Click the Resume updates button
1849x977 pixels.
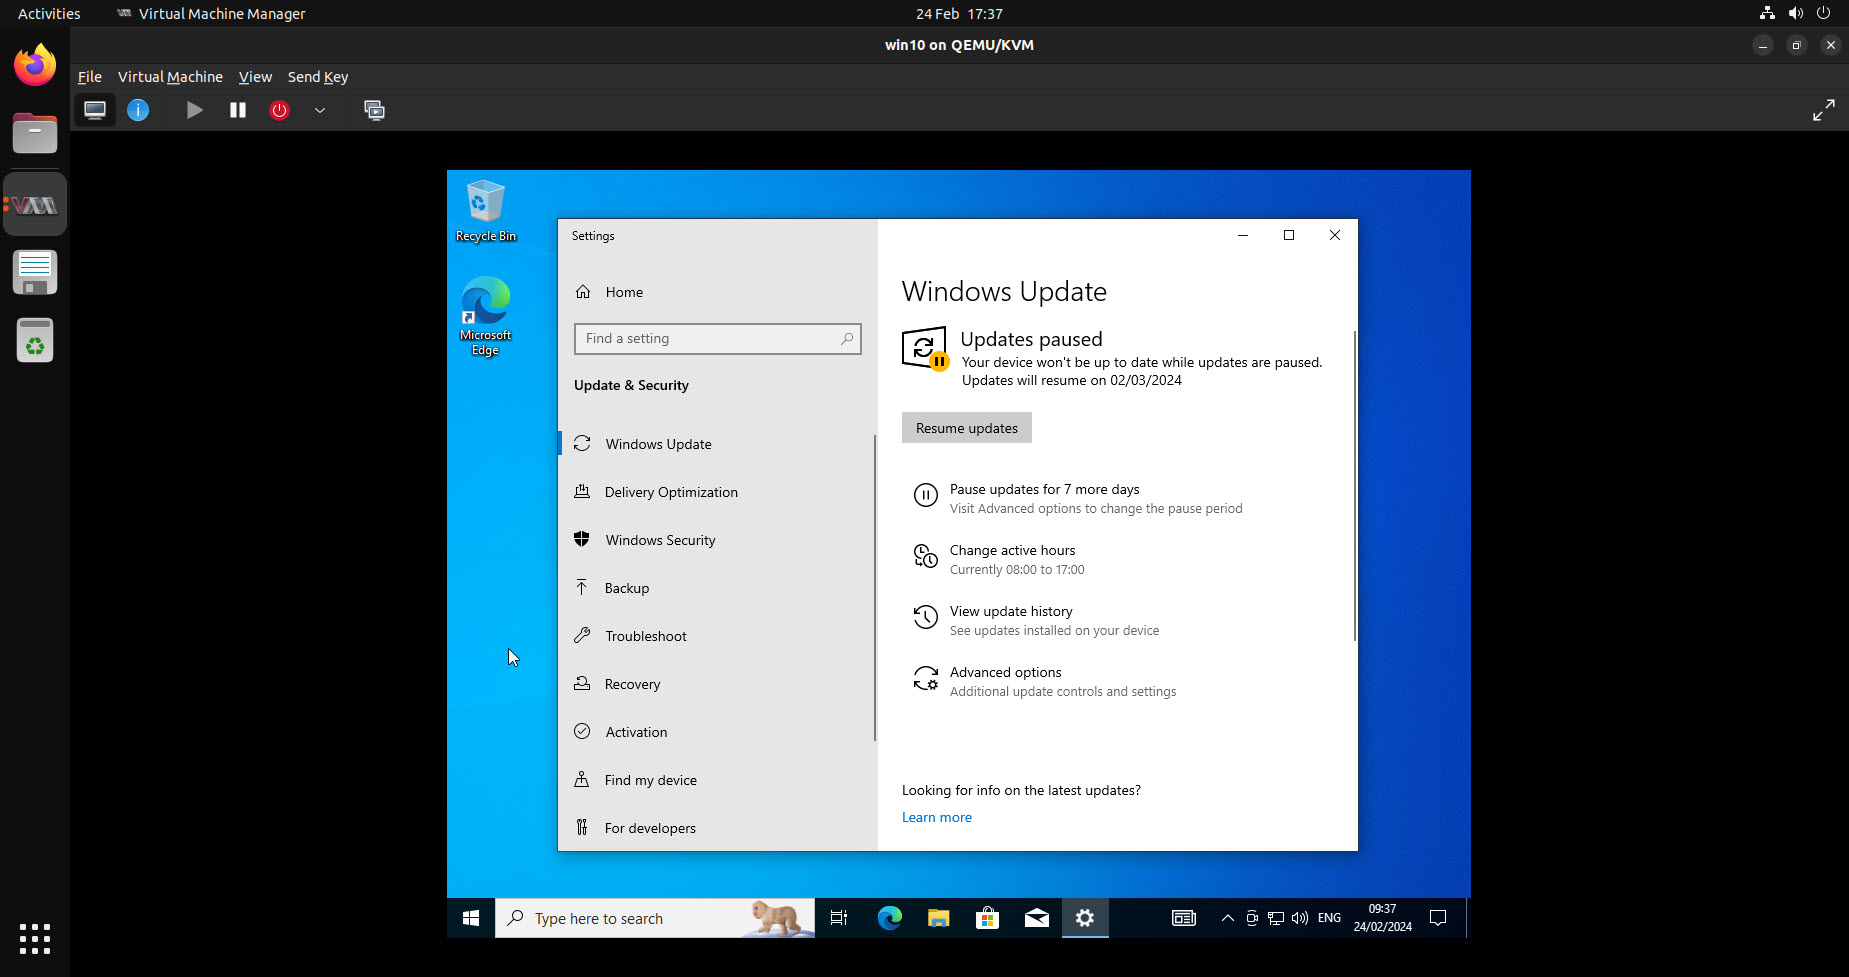(965, 427)
